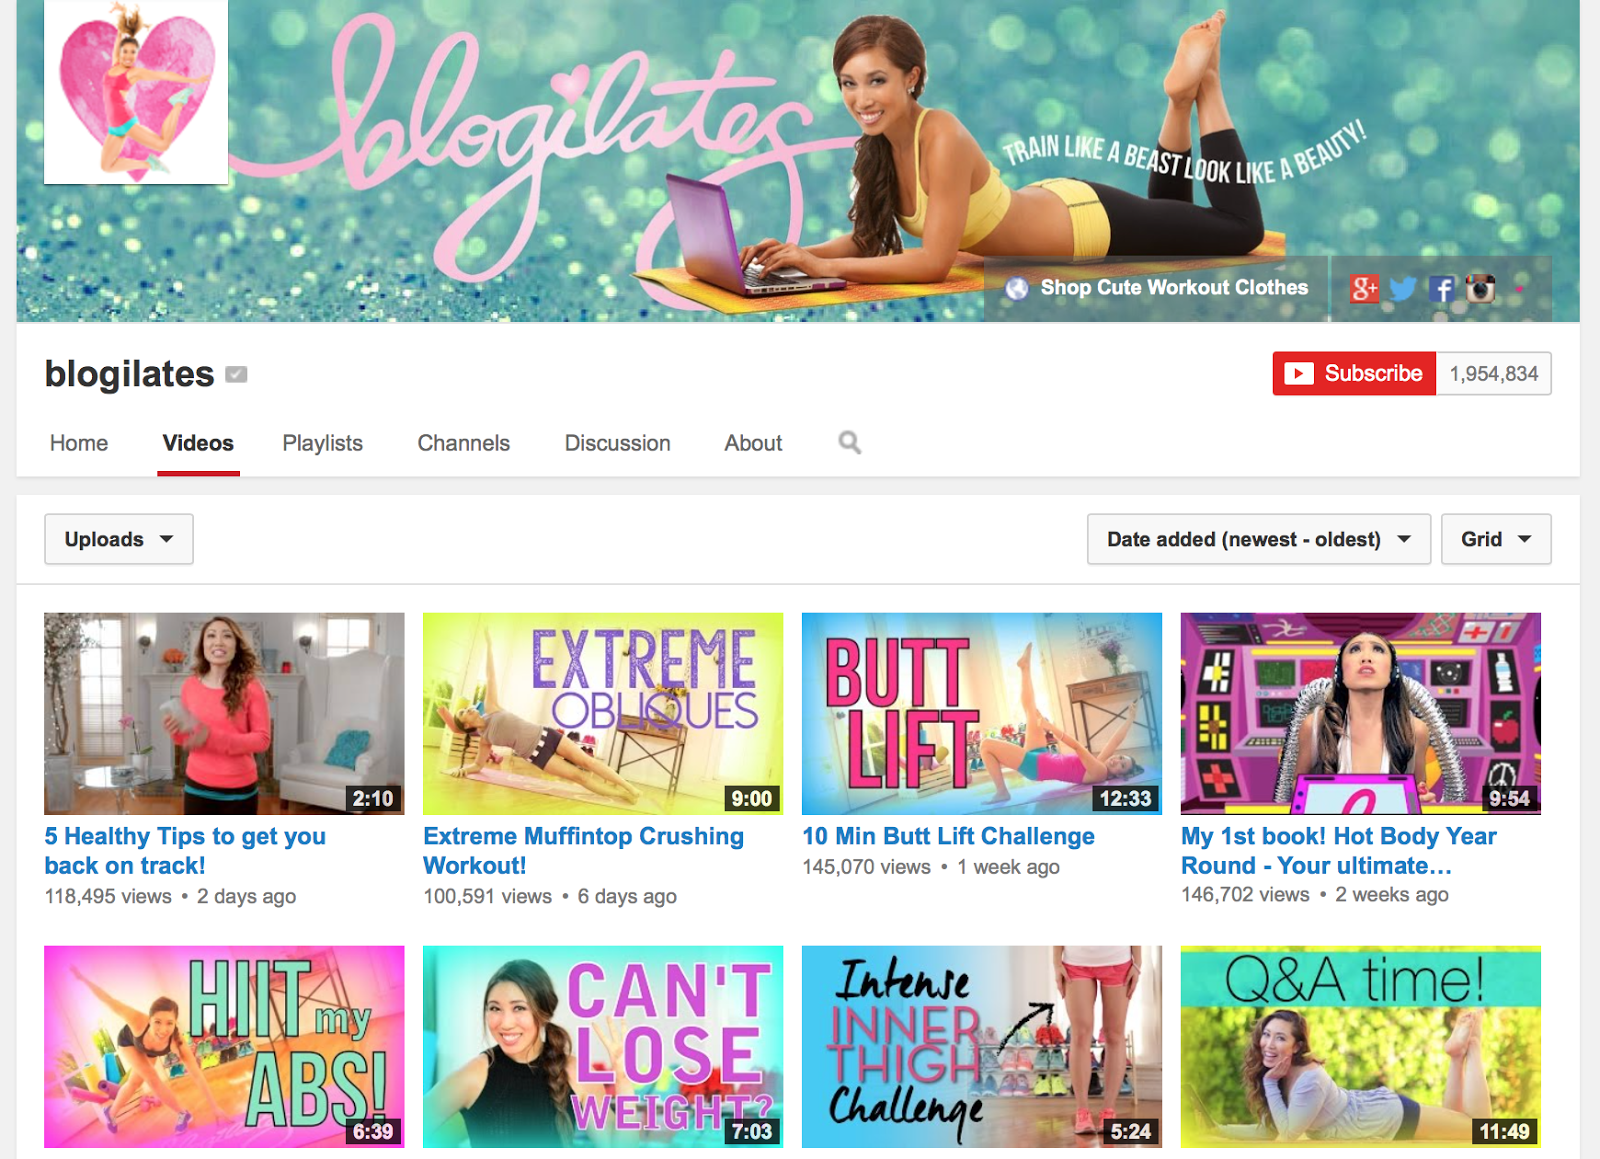Viewport: 1600px width, 1159px height.
Task: Click the '1 week ago' upload date
Action: tap(1008, 867)
